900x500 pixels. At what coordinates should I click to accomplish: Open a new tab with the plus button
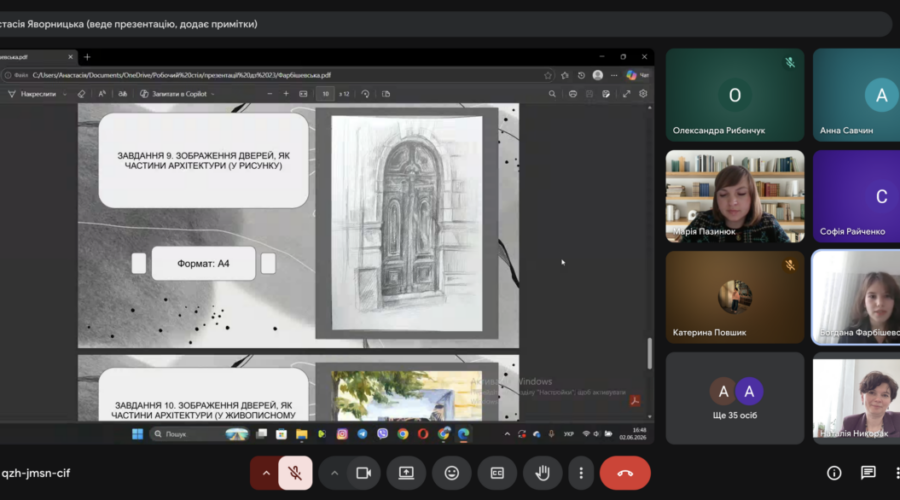[87, 57]
